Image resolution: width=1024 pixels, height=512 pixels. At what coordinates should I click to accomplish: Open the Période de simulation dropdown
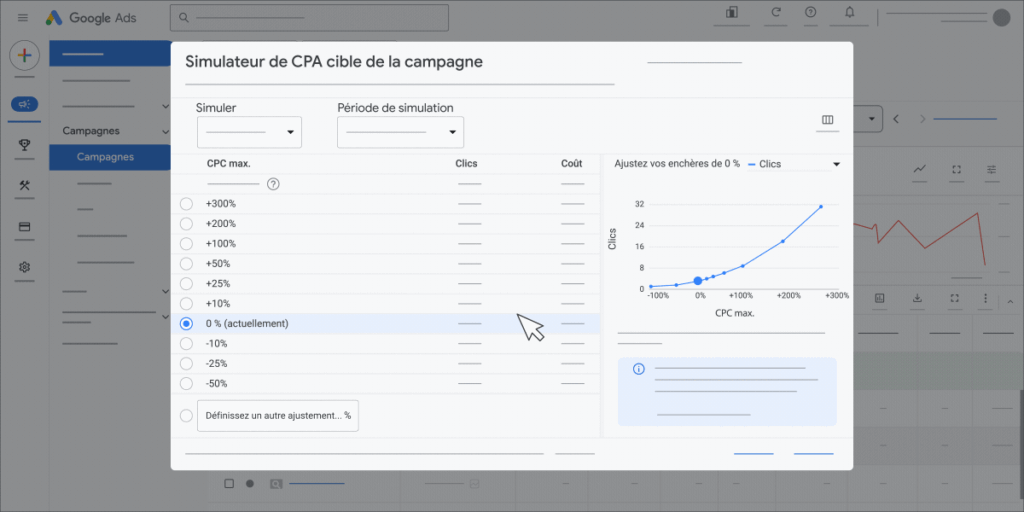400,132
